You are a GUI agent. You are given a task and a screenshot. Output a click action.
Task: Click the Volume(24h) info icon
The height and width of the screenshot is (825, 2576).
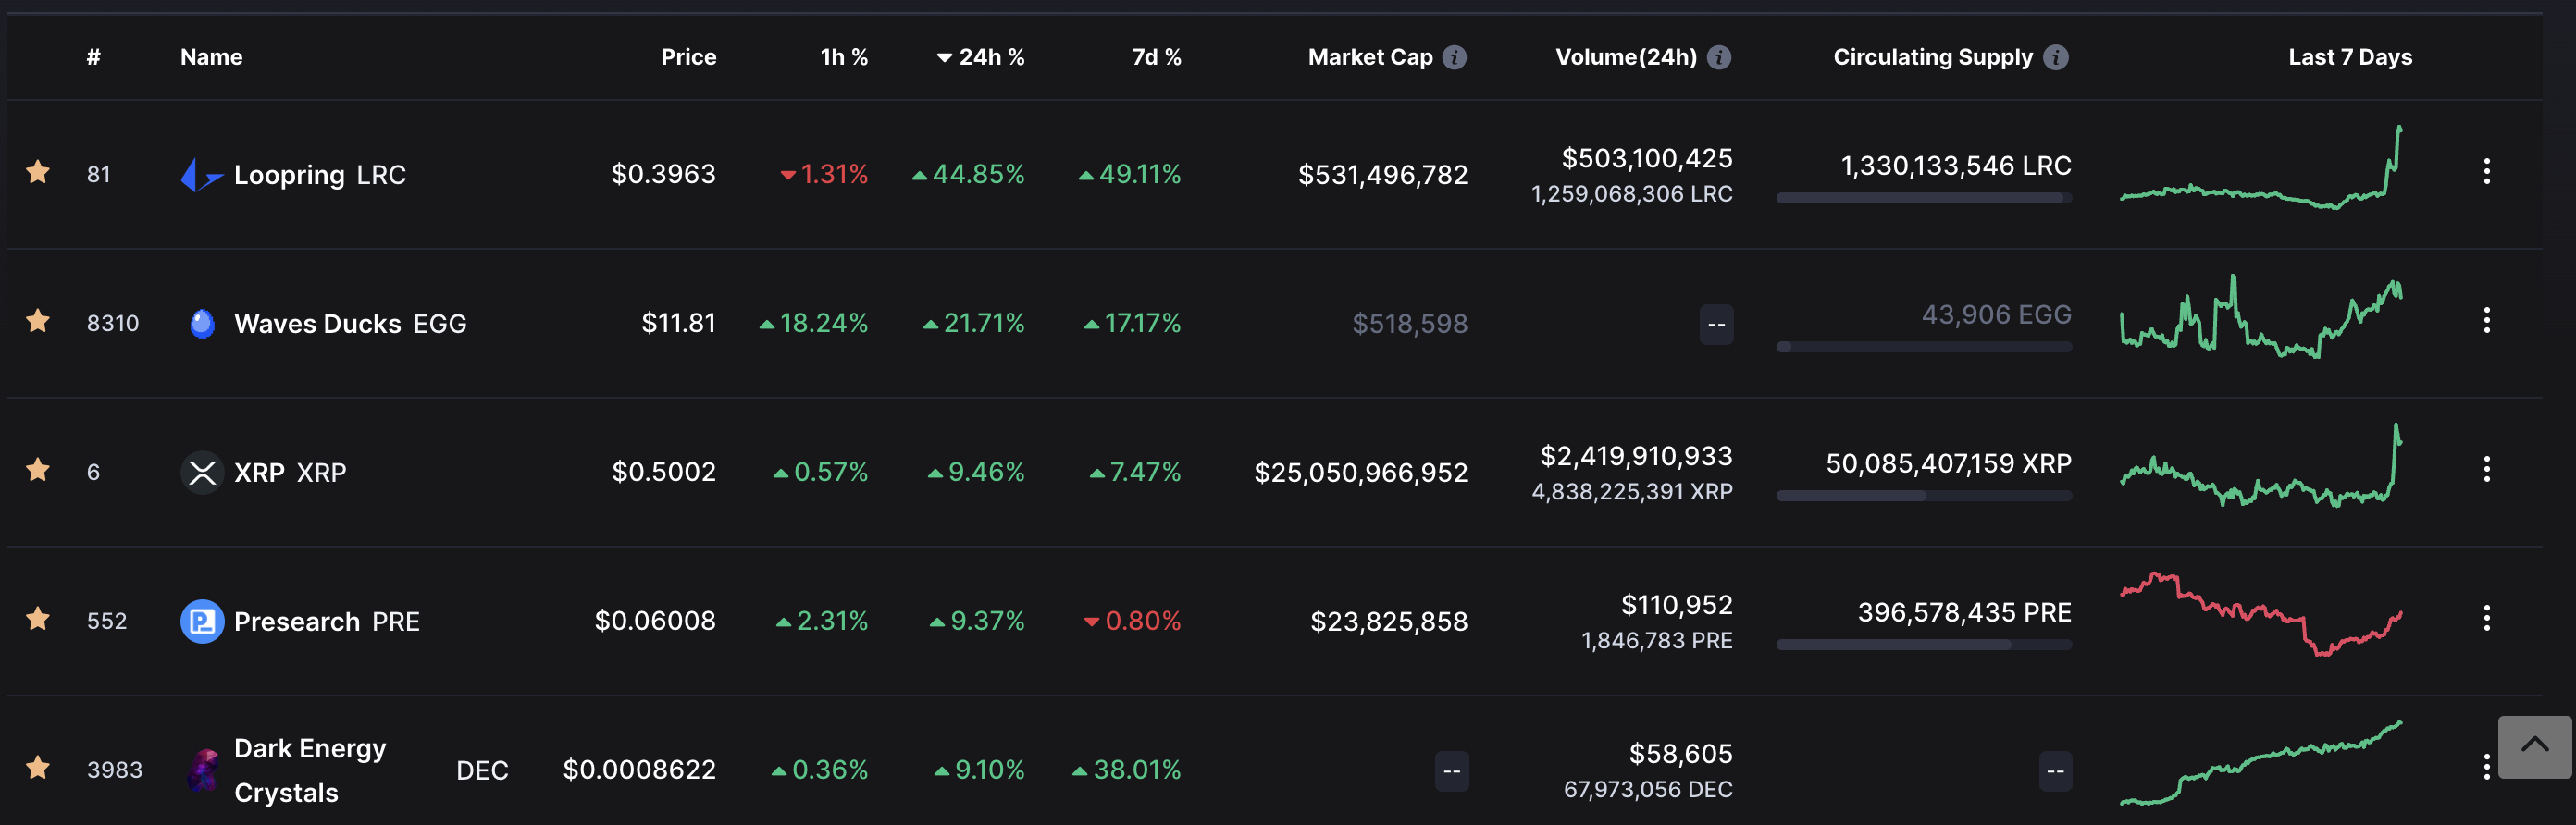point(1719,57)
